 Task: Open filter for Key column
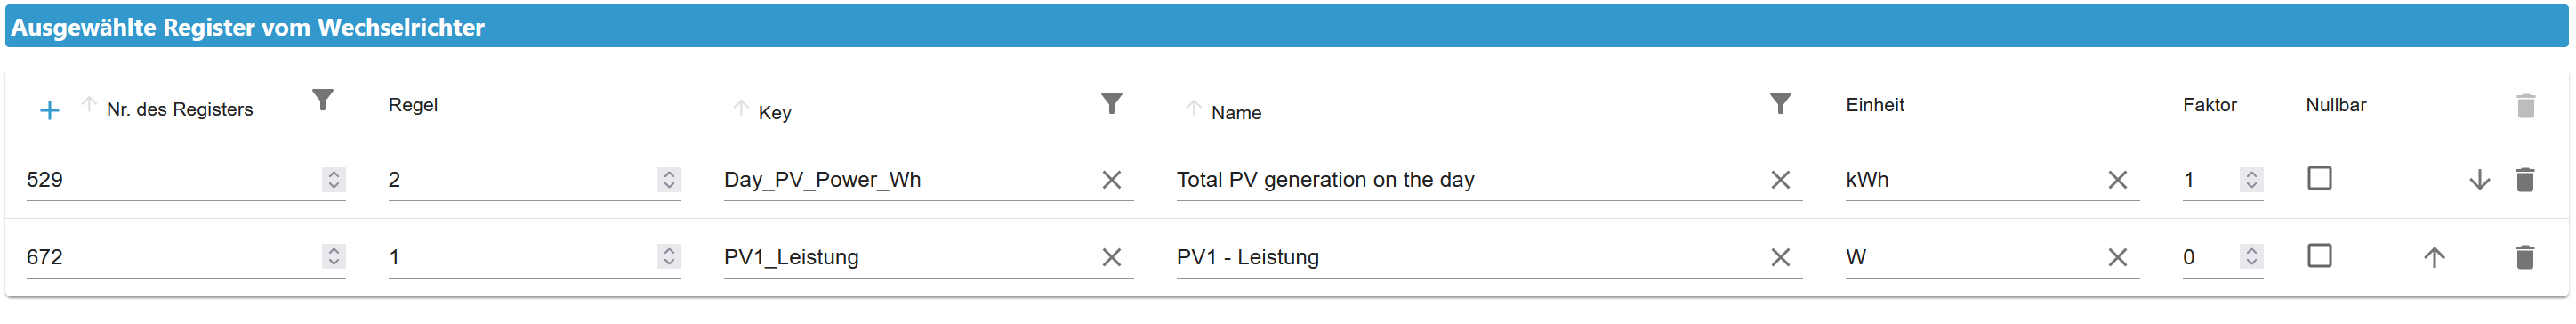pos(1111,103)
